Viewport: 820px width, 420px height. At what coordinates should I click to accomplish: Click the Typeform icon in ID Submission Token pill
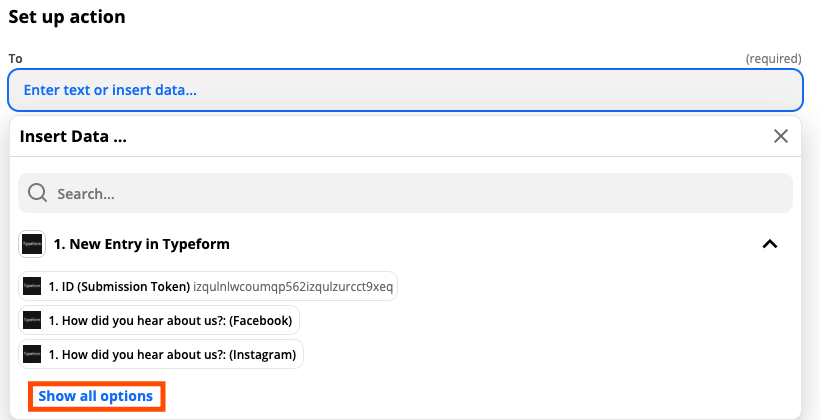click(32, 287)
